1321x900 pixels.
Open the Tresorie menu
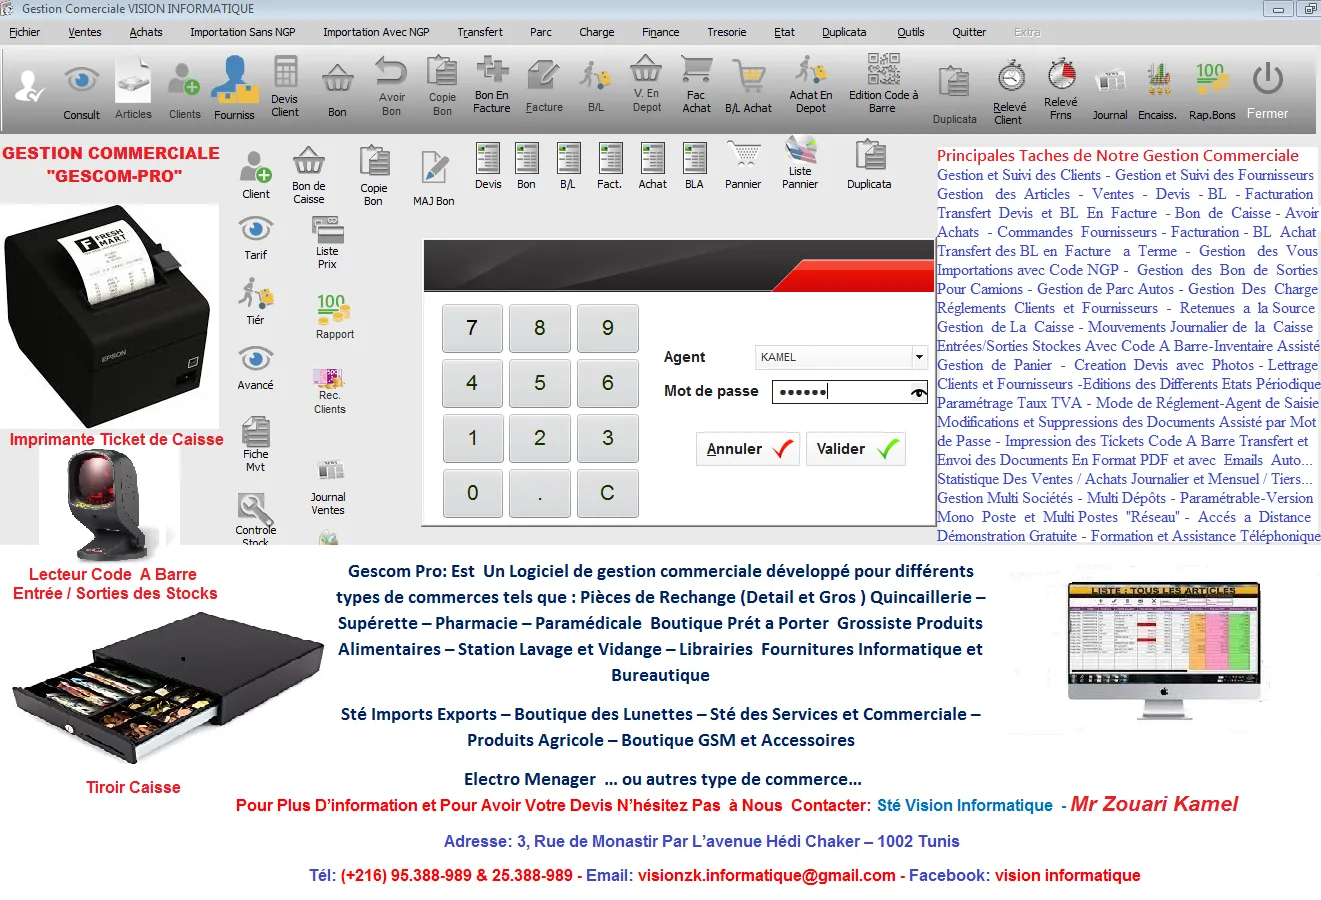click(726, 32)
